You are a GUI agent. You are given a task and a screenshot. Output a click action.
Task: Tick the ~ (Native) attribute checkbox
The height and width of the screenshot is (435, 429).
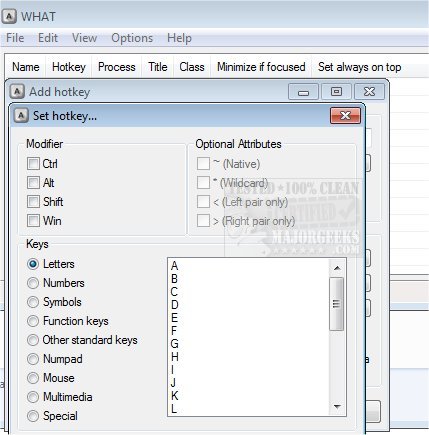point(203,164)
